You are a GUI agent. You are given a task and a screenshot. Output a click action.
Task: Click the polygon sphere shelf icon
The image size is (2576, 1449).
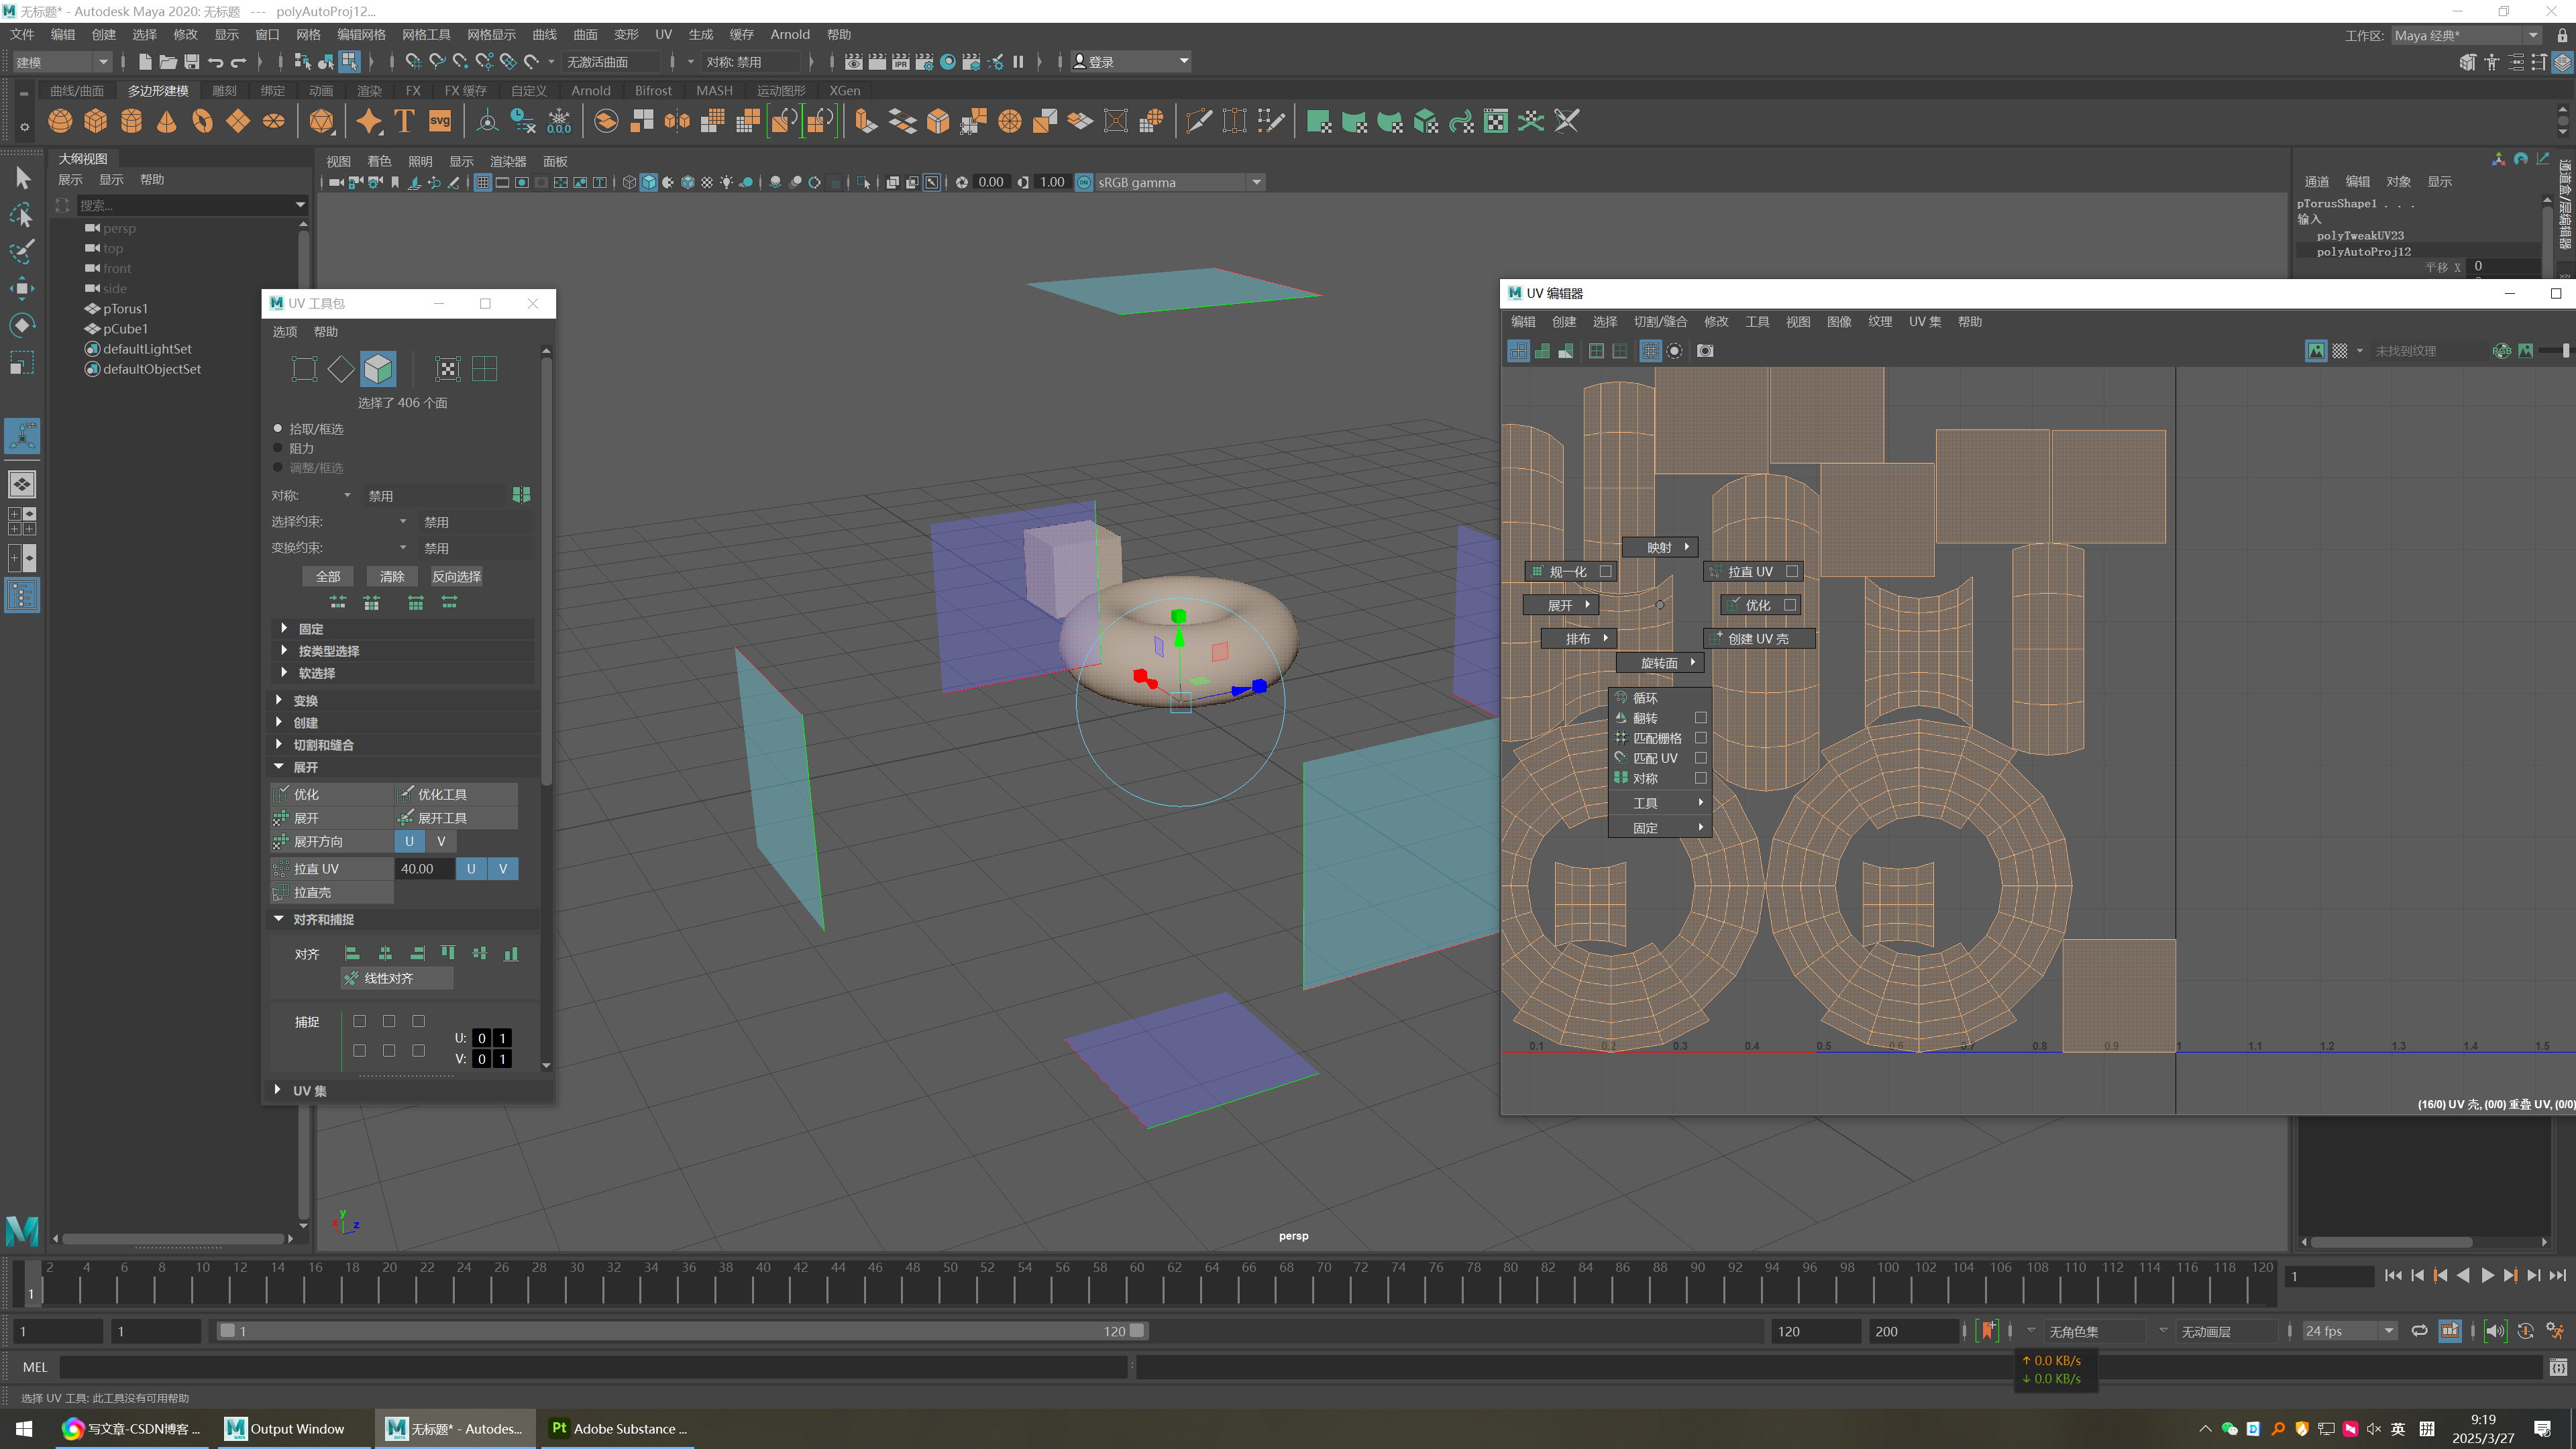click(60, 122)
